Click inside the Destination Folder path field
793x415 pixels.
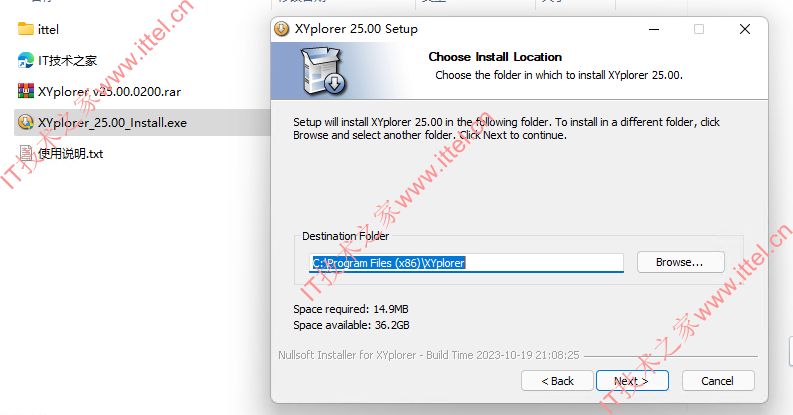click(x=466, y=263)
